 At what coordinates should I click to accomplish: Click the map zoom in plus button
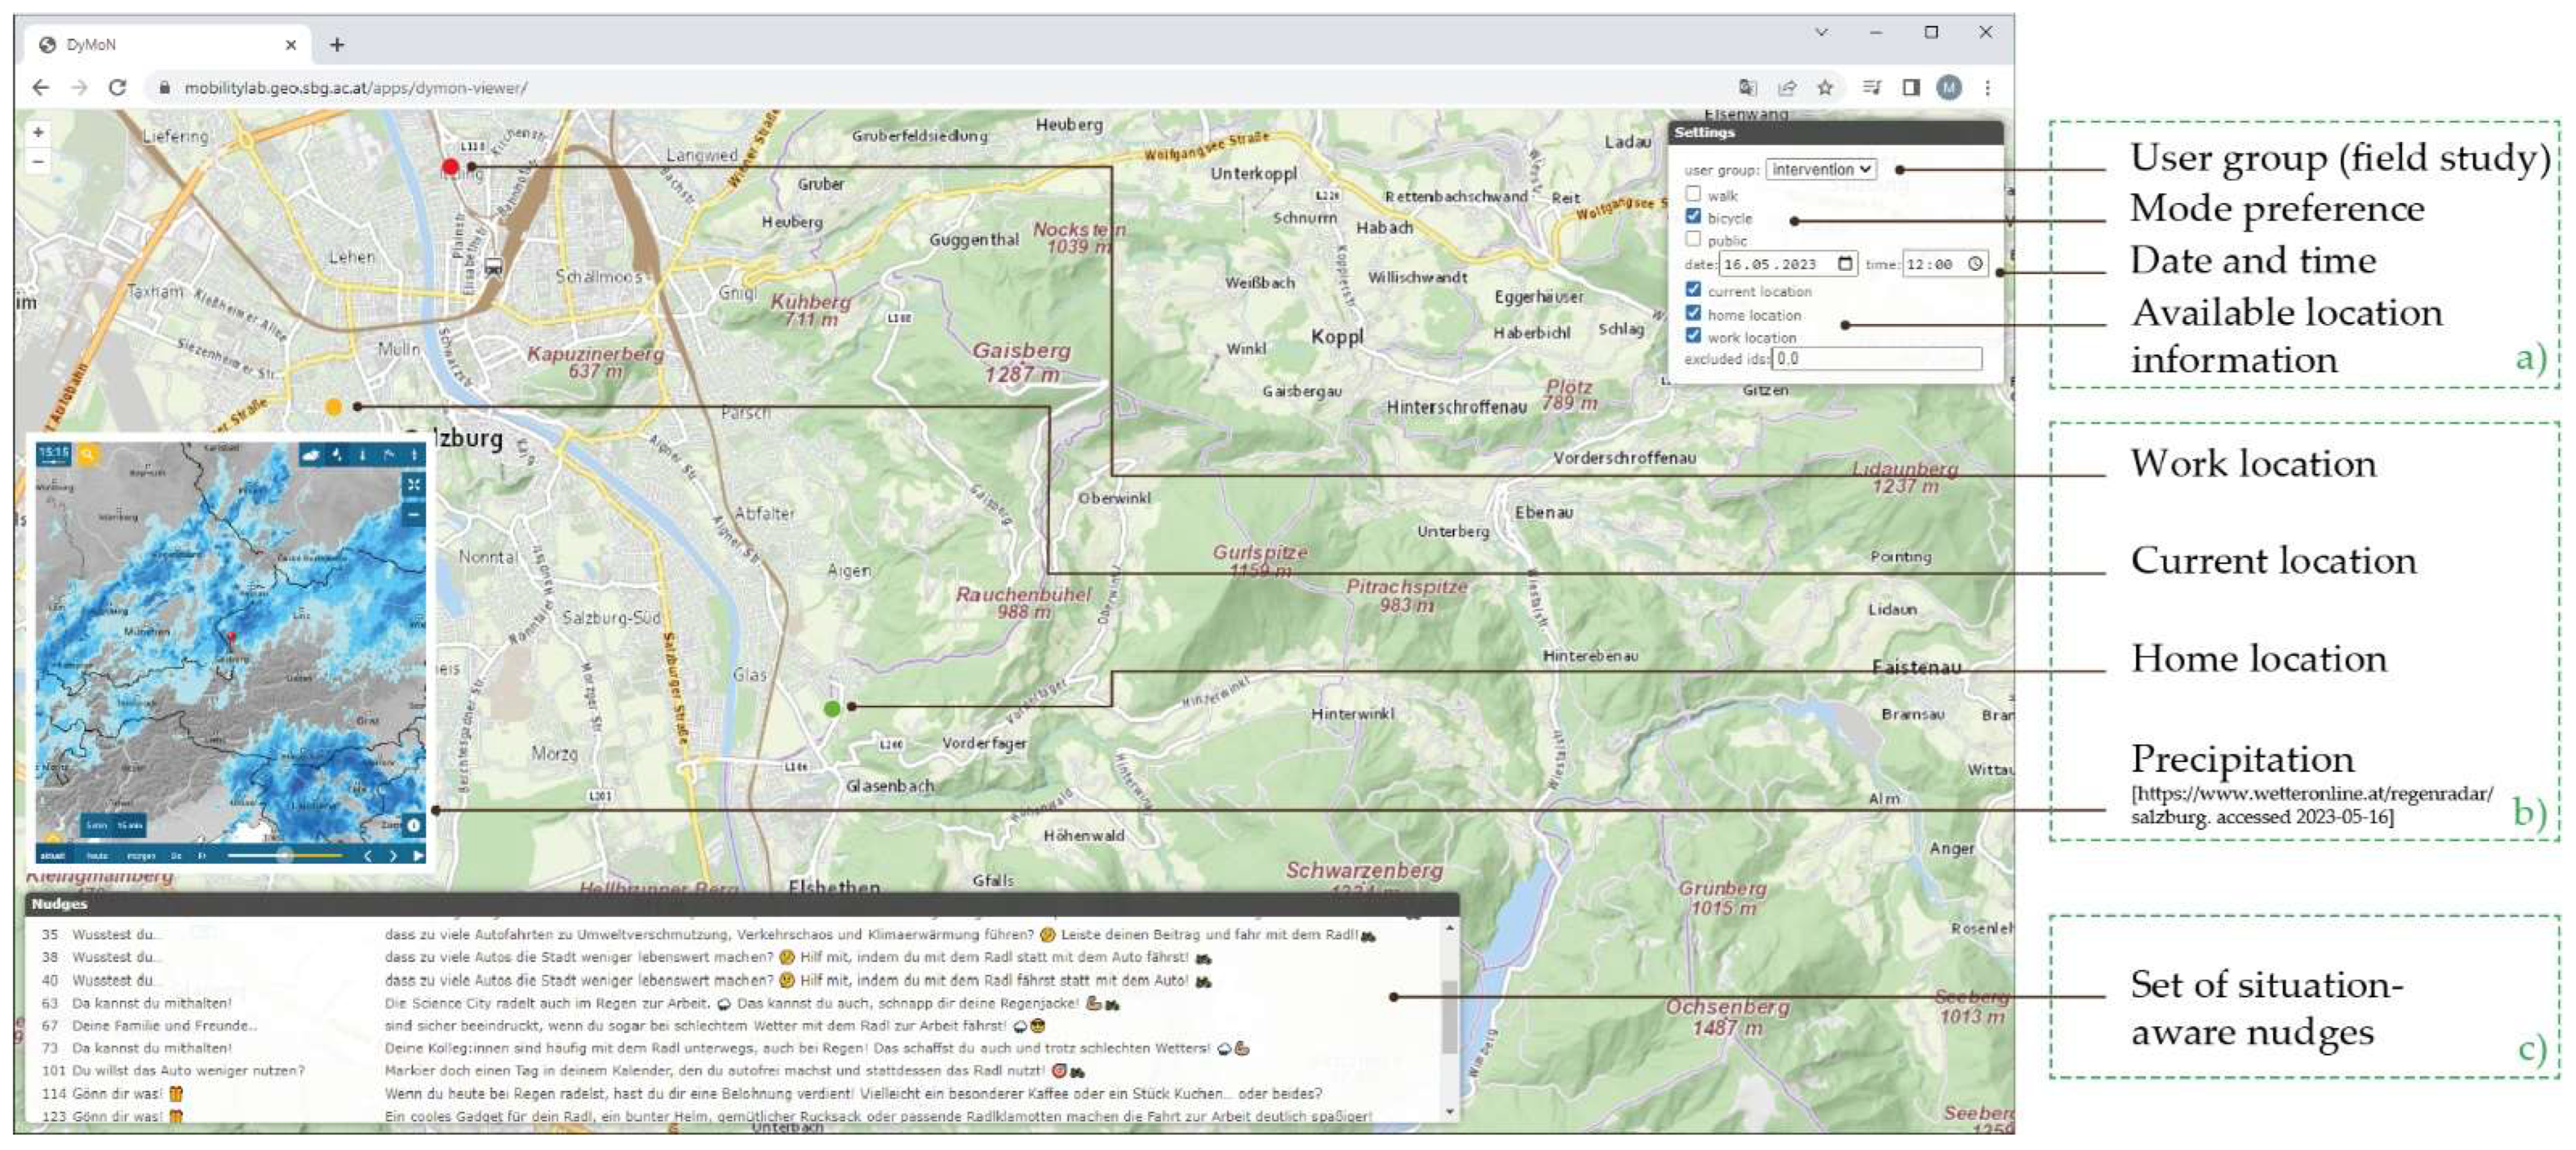point(38,132)
